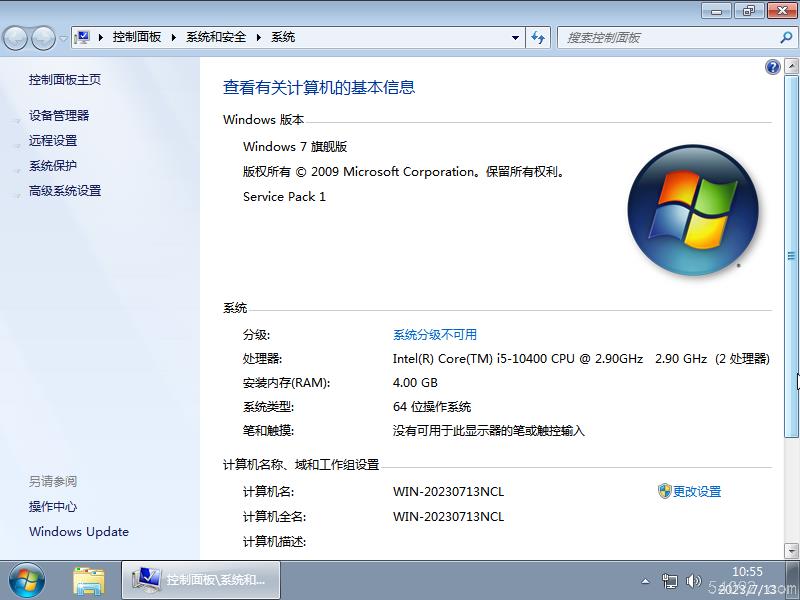Open the address bar history dropdown arrow
Image resolution: width=800 pixels, height=600 pixels.
pos(515,37)
